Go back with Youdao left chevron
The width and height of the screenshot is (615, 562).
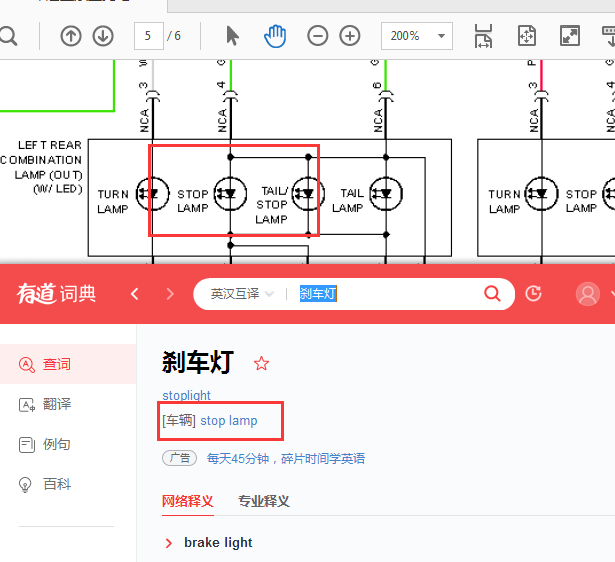click(135, 294)
